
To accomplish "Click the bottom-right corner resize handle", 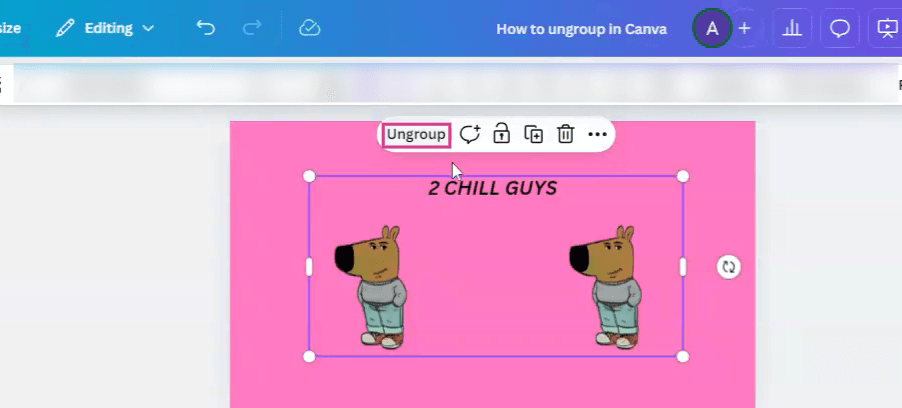I will point(683,357).
